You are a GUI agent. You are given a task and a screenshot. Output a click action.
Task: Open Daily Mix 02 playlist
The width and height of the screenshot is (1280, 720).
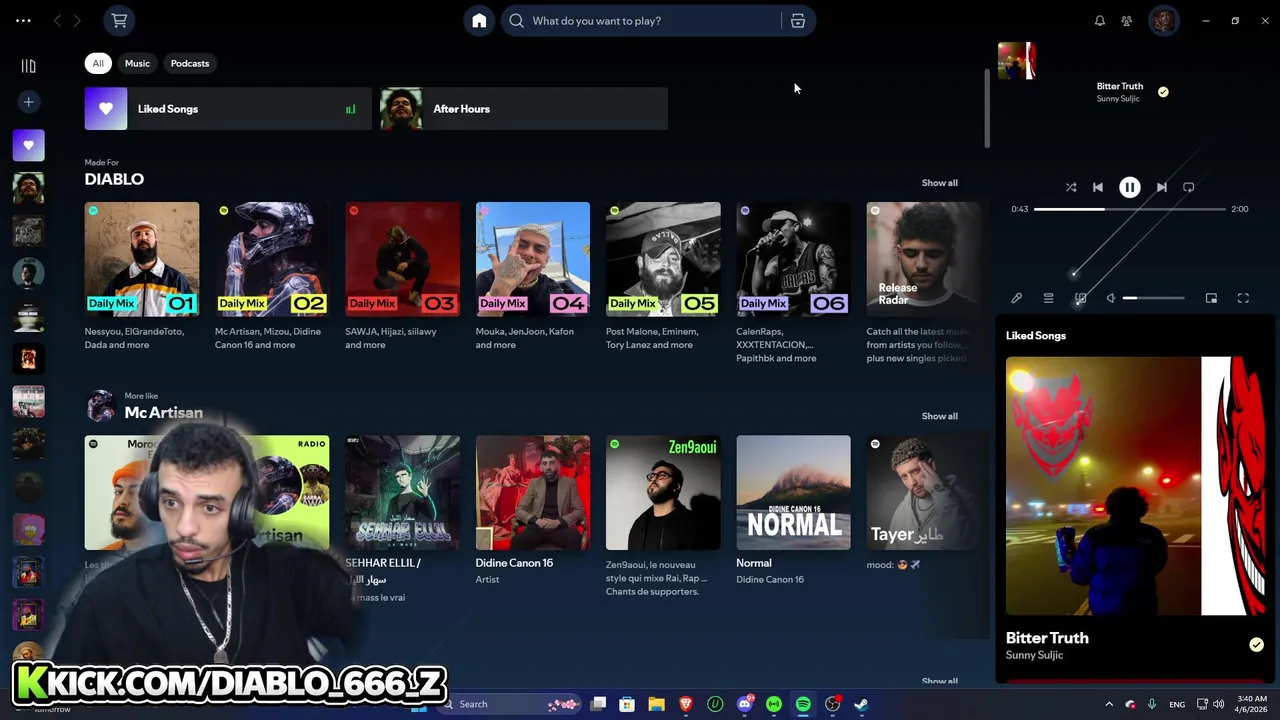[x=272, y=278]
